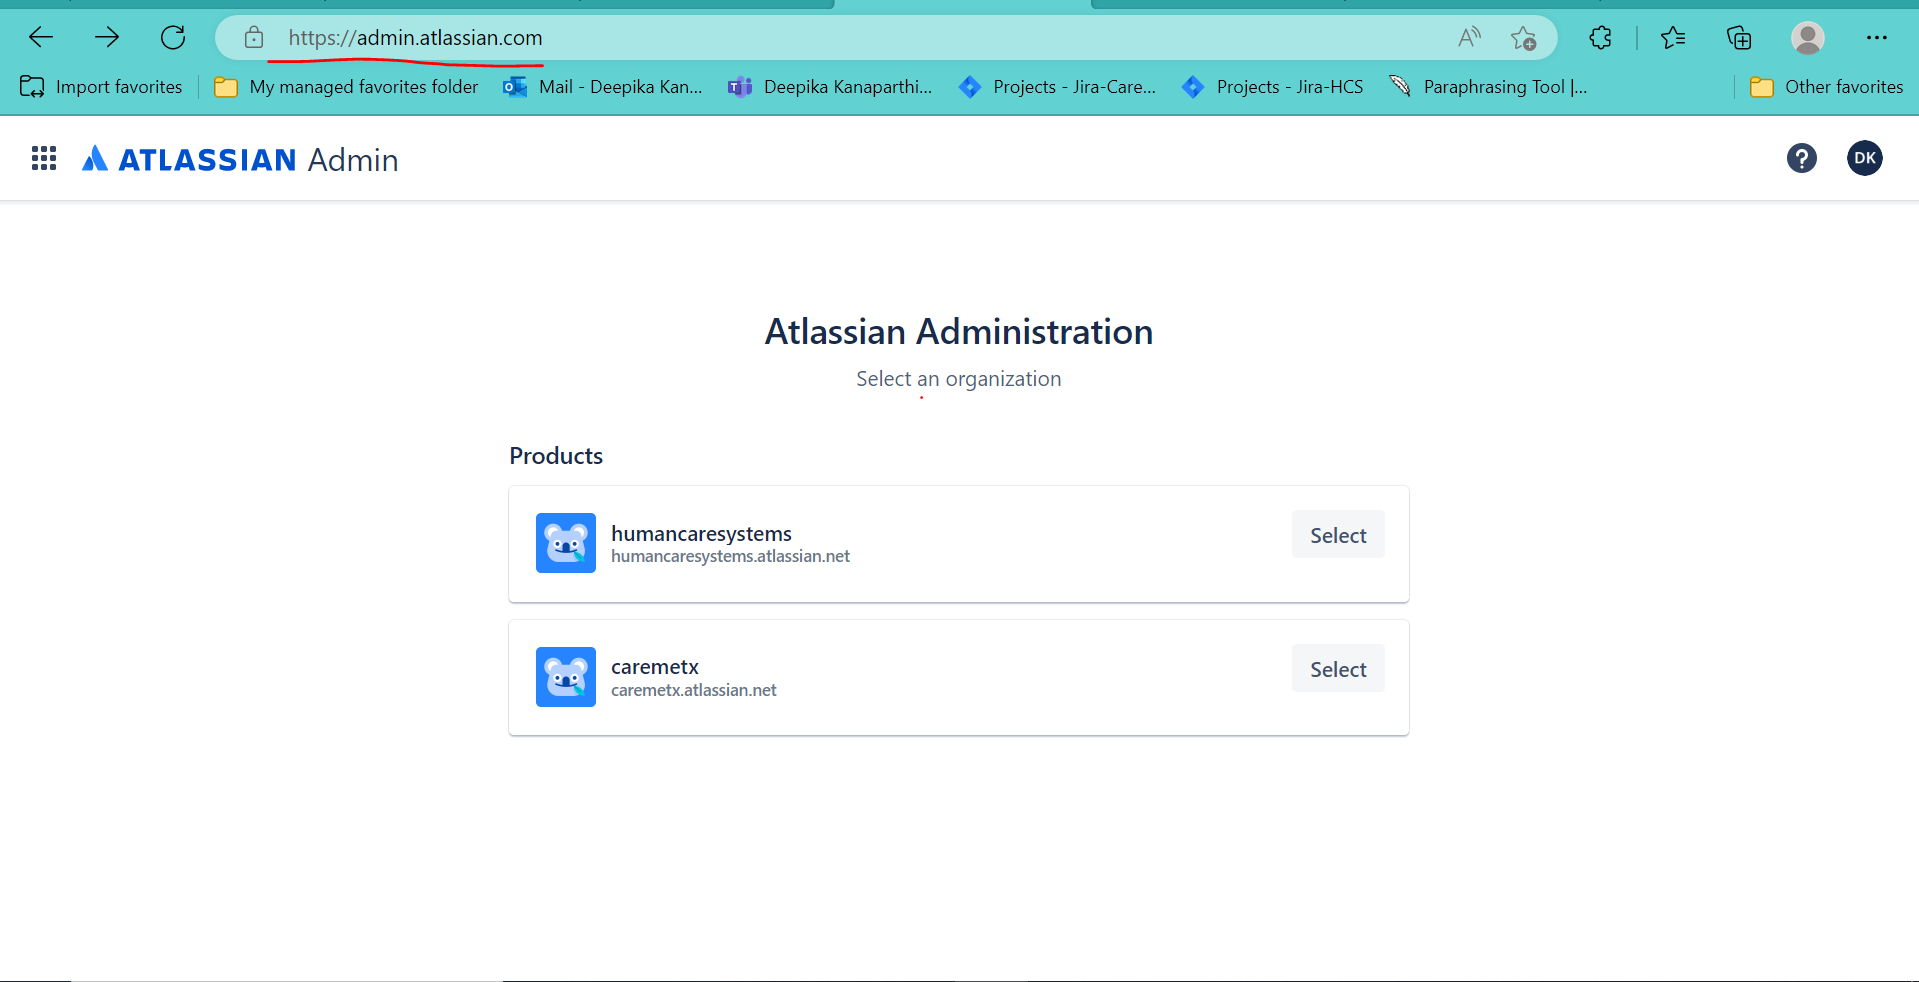The image size is (1919, 982).
Task: Open the help question mark icon
Action: click(1802, 158)
